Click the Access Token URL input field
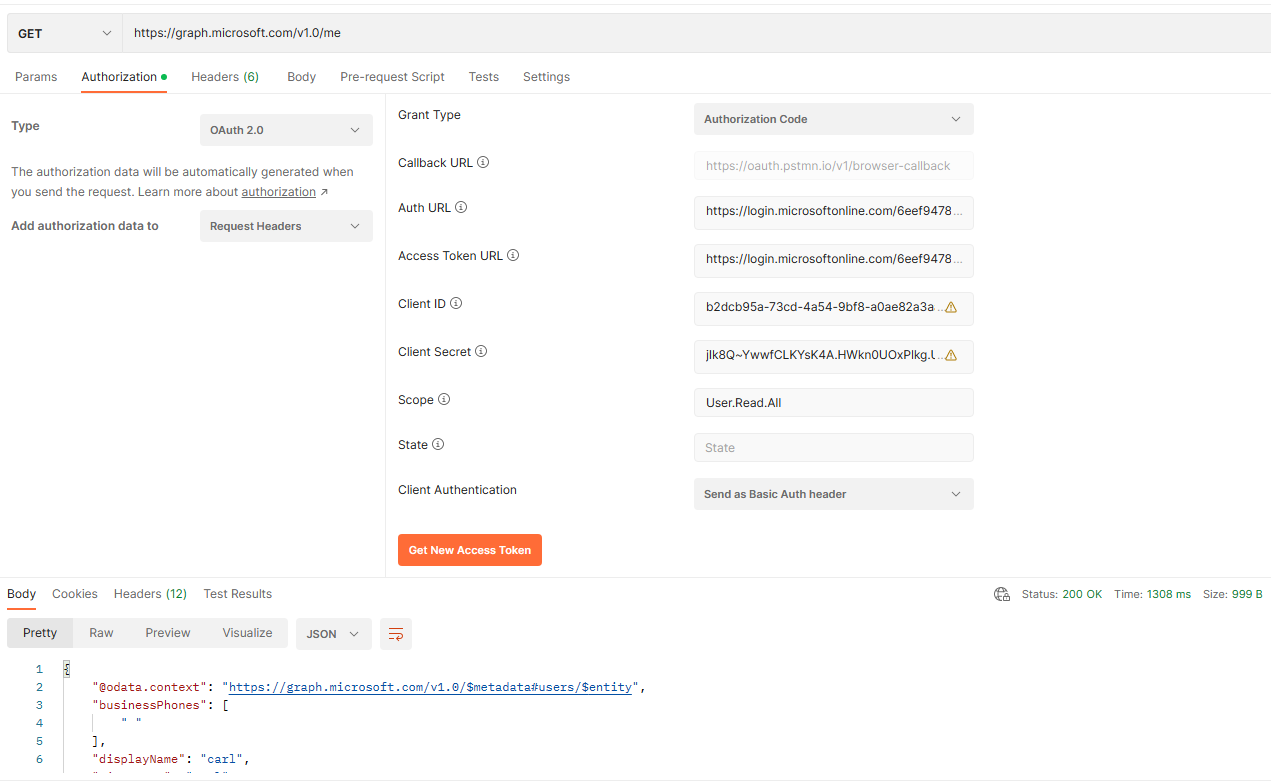The width and height of the screenshot is (1271, 783). click(x=833, y=260)
